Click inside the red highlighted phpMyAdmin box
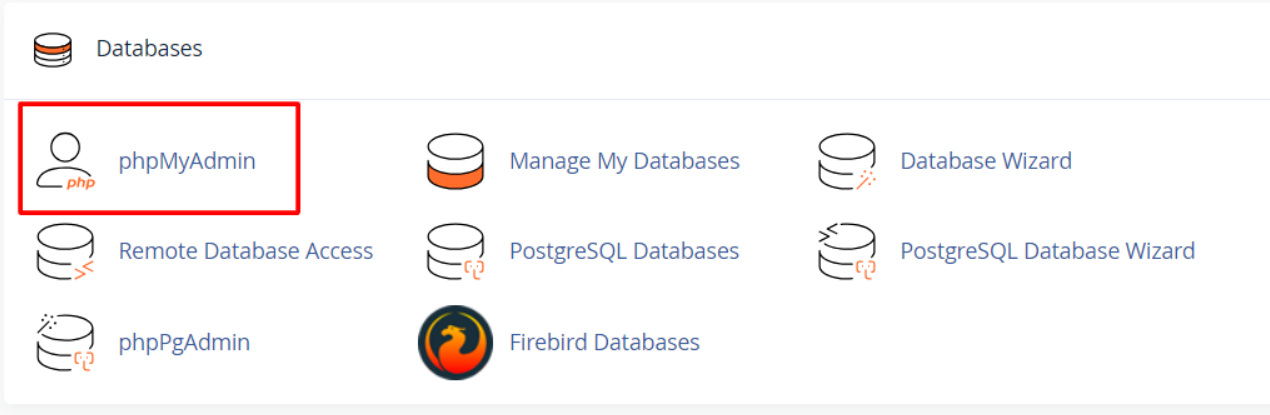Screen dimensions: 1270x415 159,158
